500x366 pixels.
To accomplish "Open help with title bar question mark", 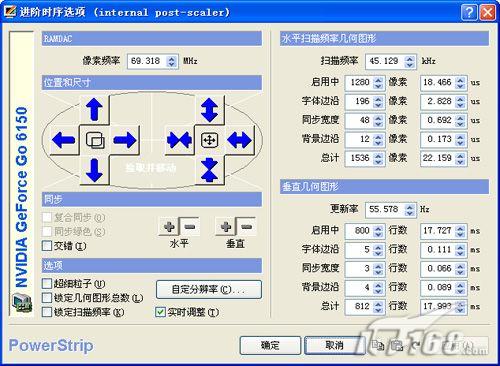I will pyautogui.click(x=469, y=12).
